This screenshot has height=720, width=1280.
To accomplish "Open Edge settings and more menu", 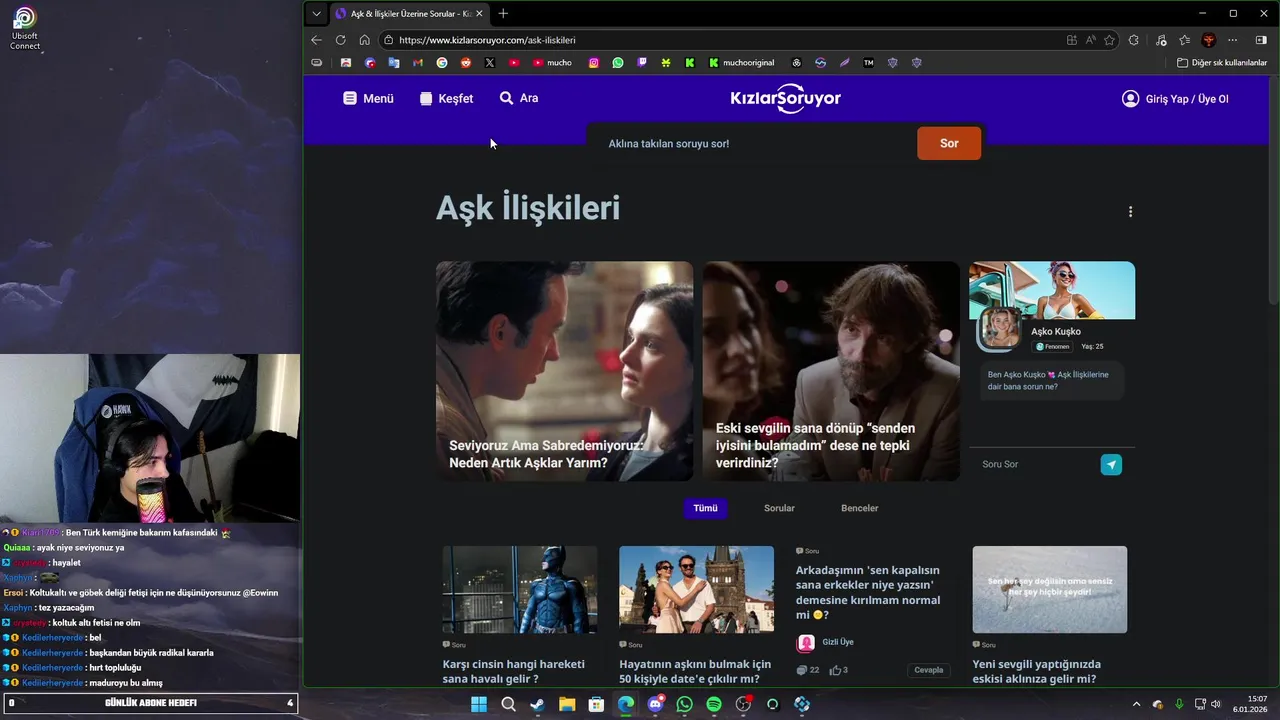I will [1232, 40].
